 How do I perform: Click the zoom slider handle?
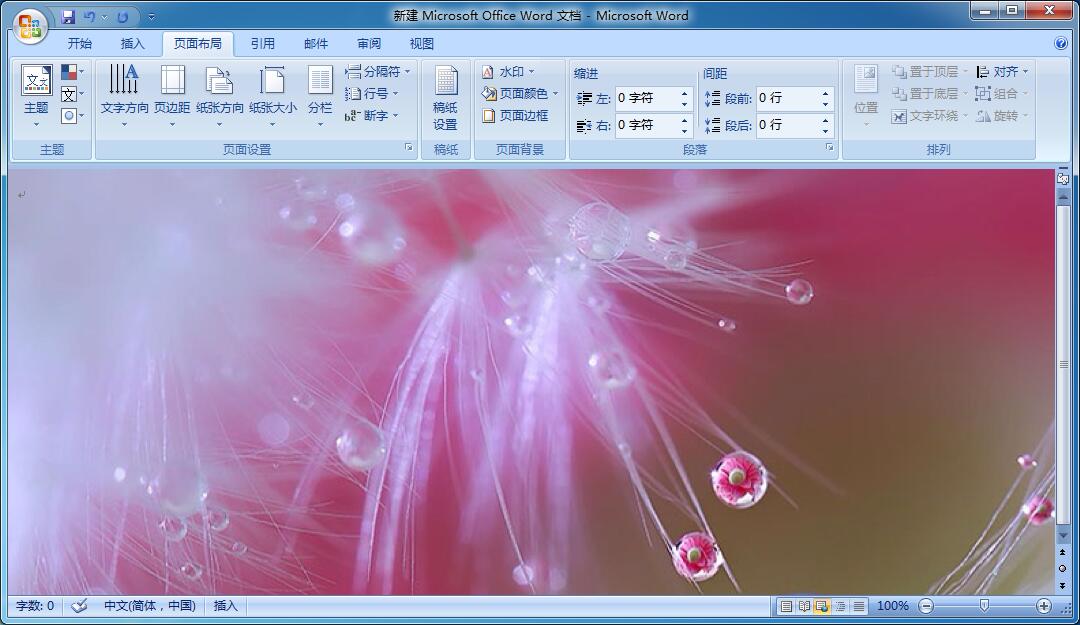[984, 606]
